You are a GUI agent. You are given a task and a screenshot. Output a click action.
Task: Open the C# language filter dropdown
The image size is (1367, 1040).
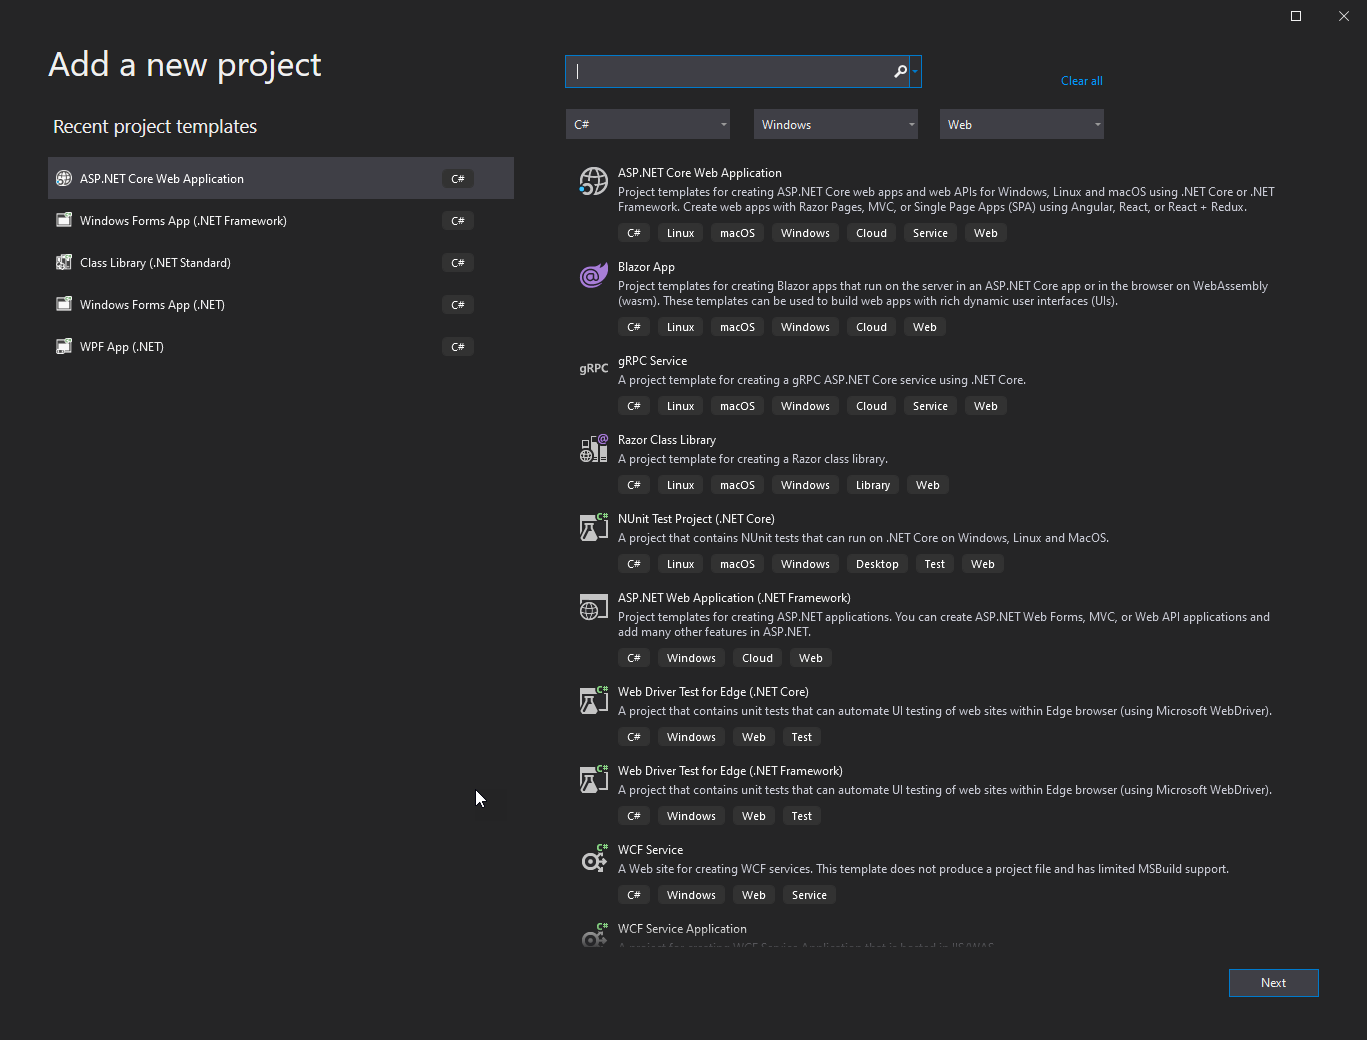tap(648, 124)
